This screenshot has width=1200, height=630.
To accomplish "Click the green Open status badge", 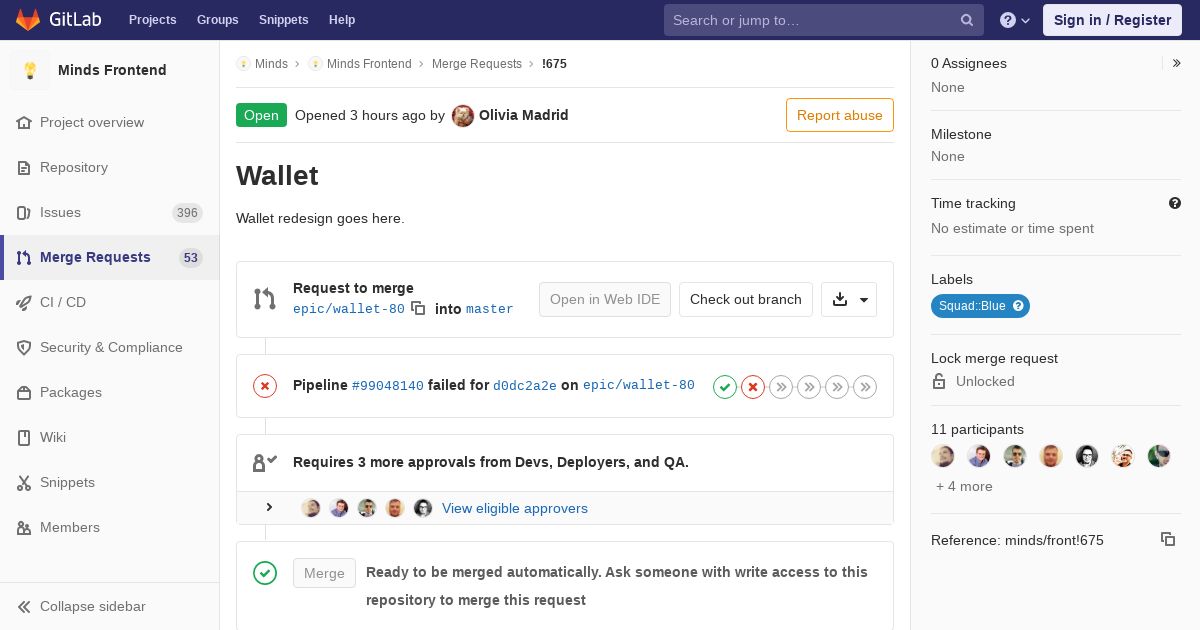I will 261,115.
